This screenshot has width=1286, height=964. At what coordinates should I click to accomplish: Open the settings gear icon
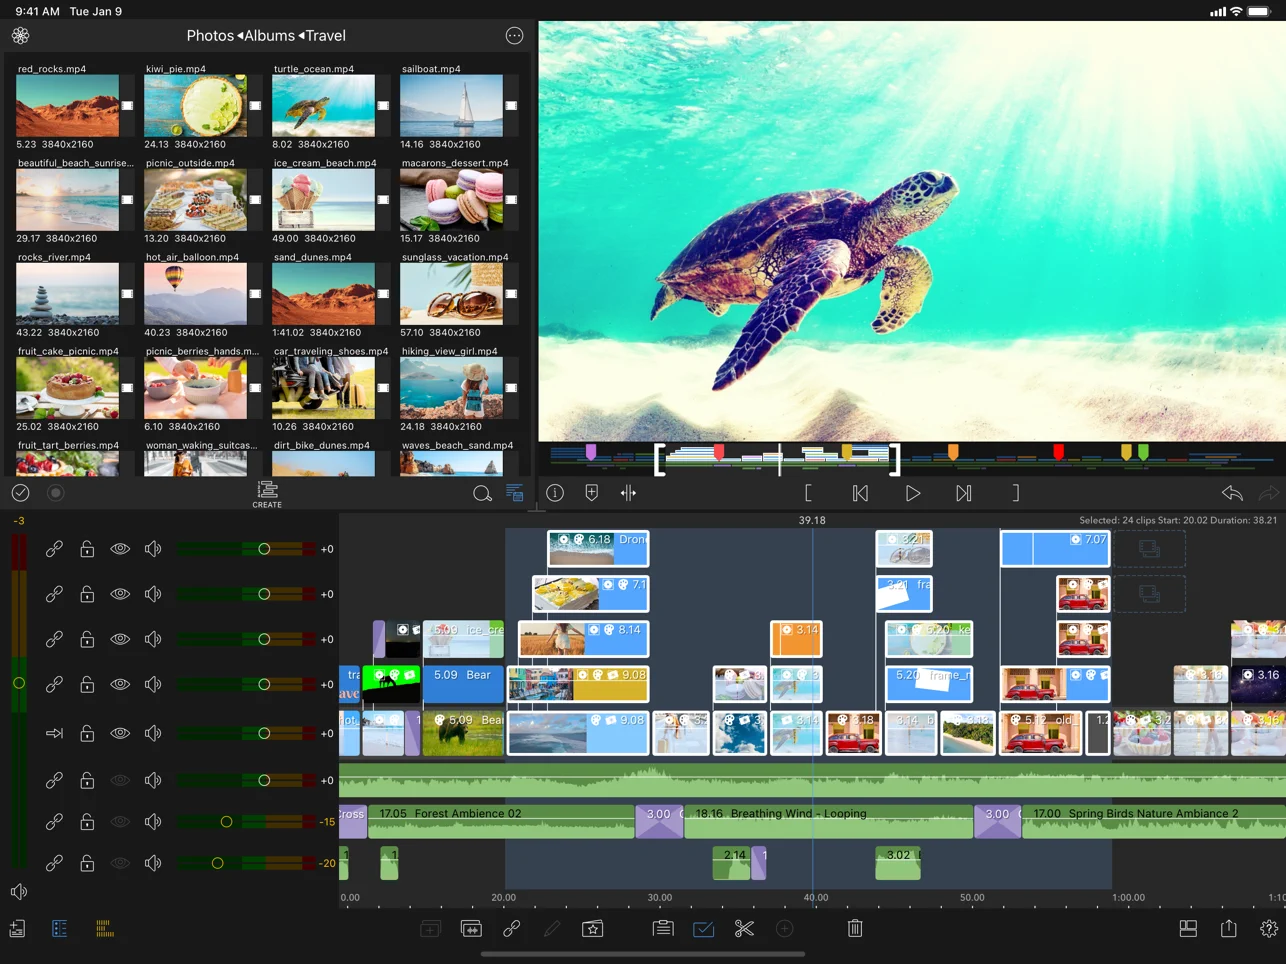pyautogui.click(x=1269, y=929)
